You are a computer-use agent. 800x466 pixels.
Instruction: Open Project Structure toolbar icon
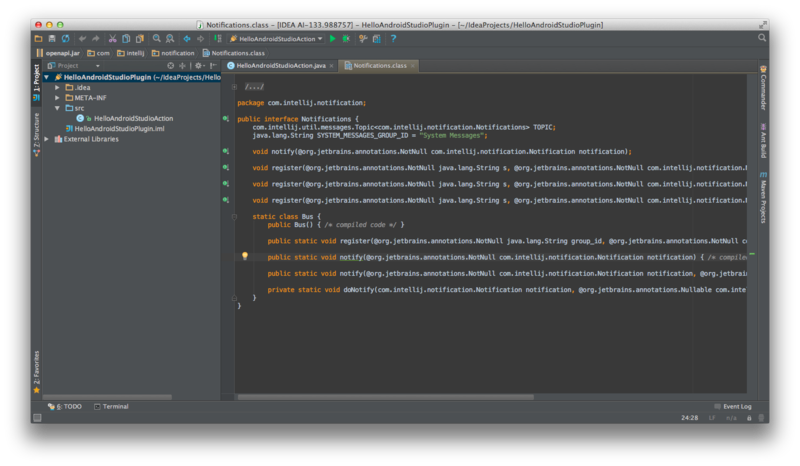point(377,38)
